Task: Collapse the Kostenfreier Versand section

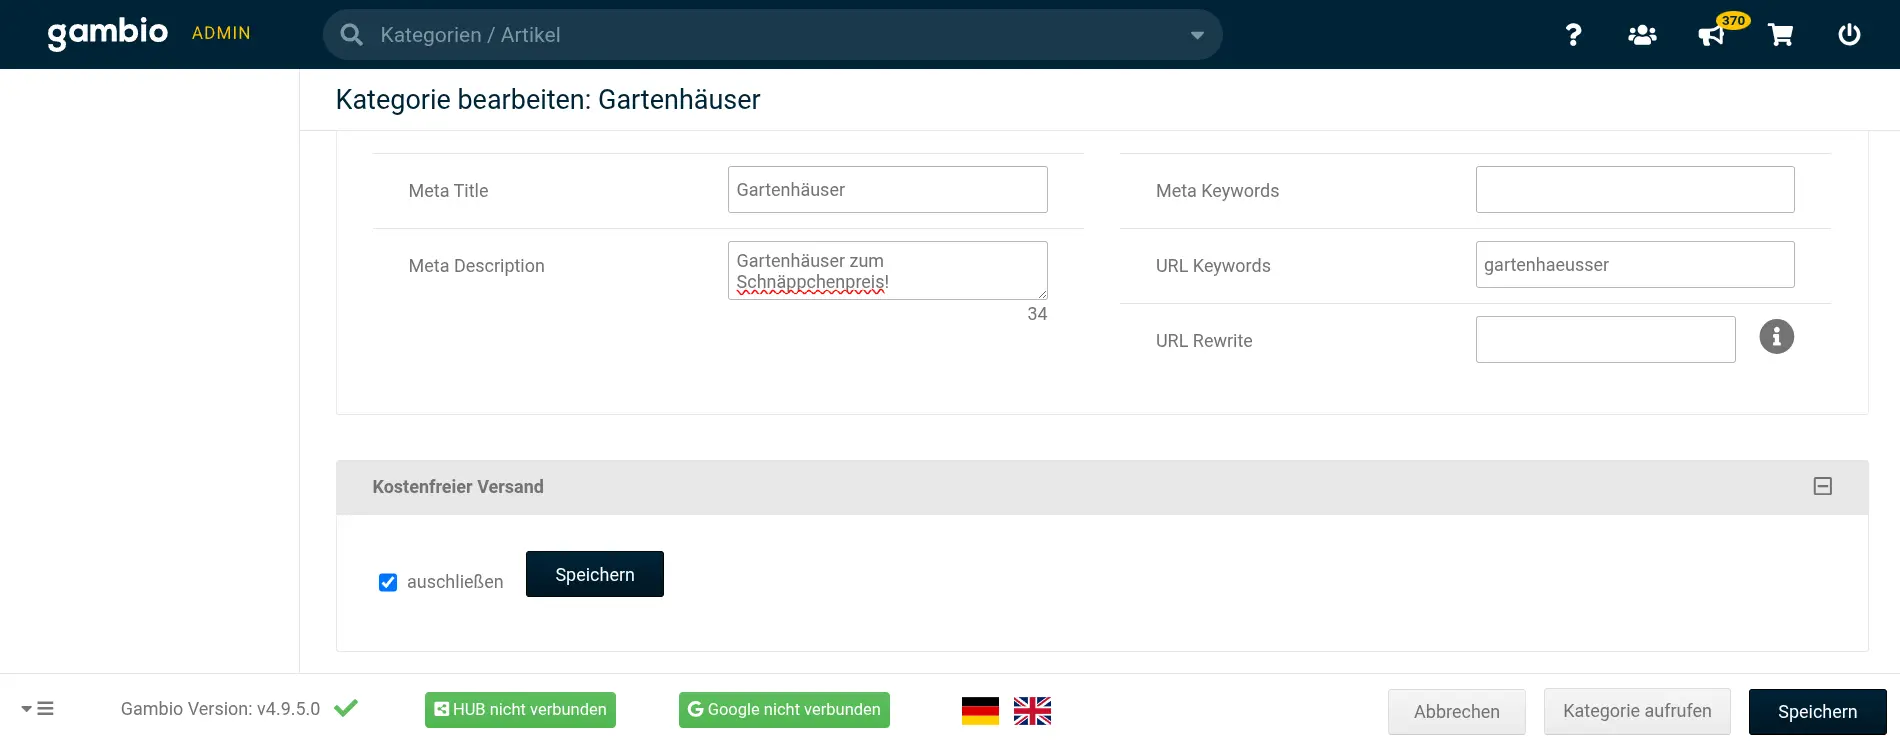Action: pyautogui.click(x=1822, y=486)
